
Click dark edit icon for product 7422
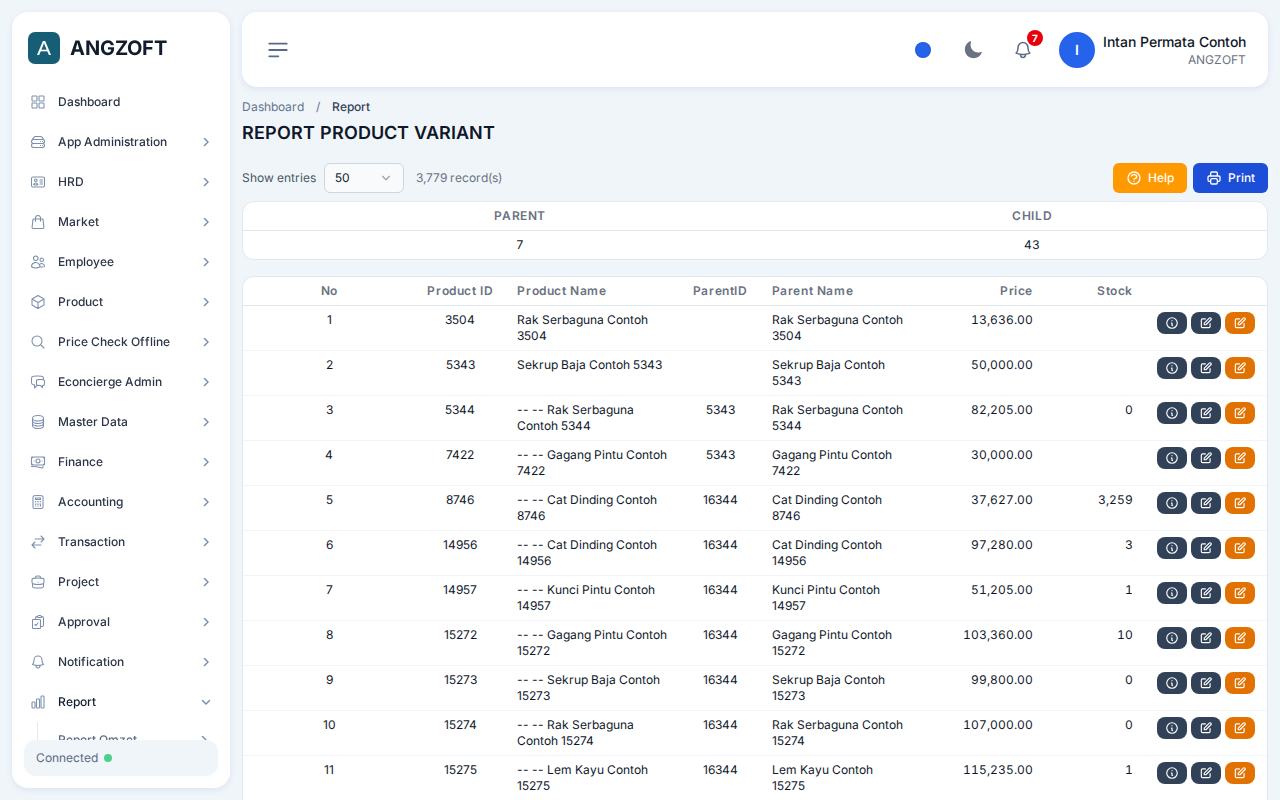pos(1206,458)
